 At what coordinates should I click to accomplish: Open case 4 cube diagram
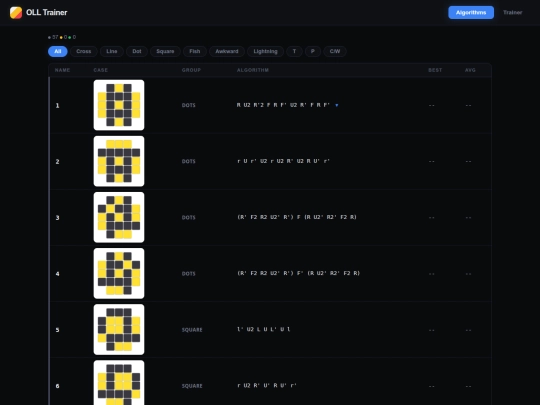pyautogui.click(x=119, y=273)
